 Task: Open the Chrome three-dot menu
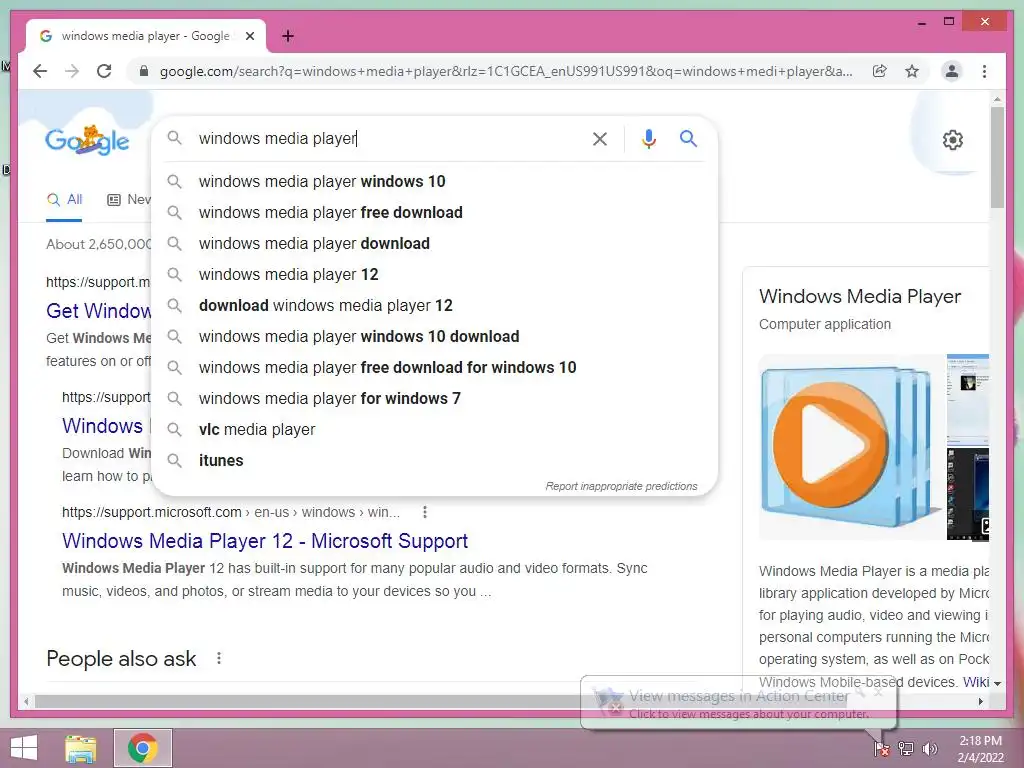[x=984, y=71]
